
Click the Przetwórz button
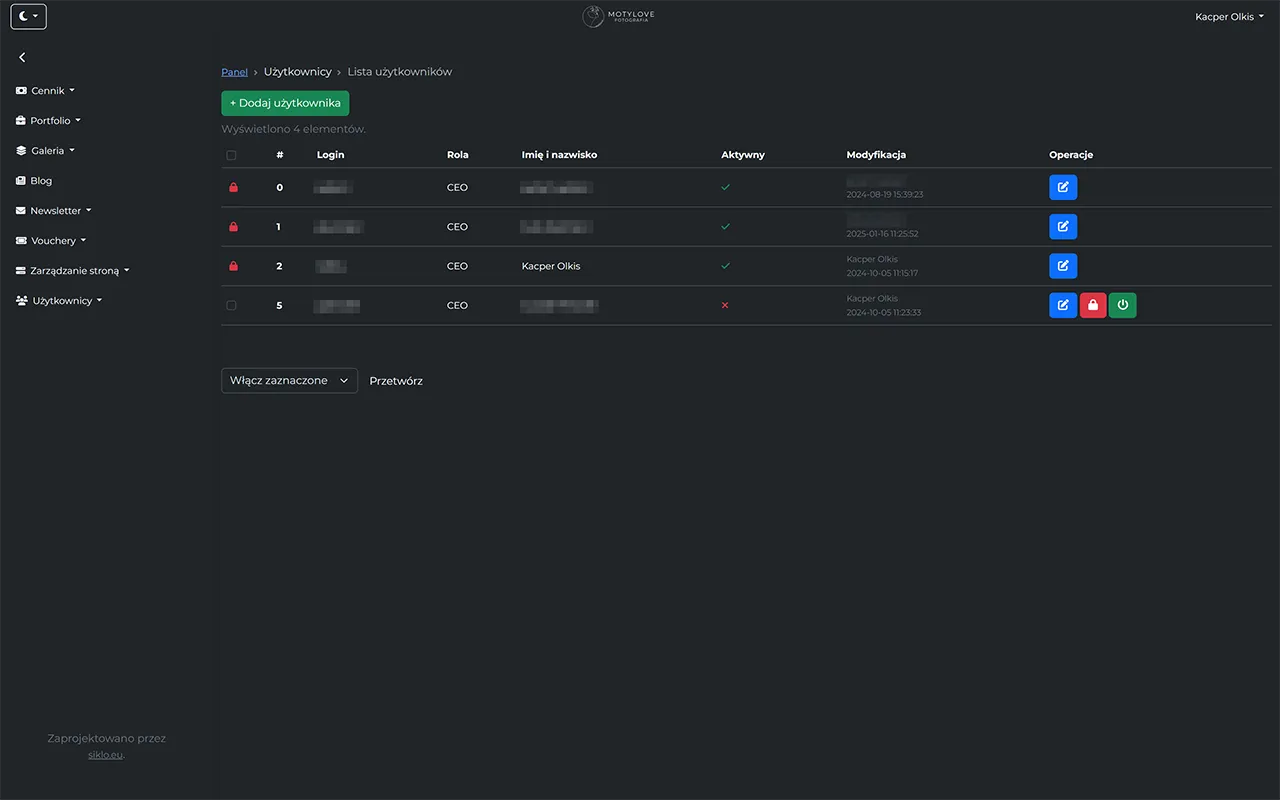click(396, 380)
